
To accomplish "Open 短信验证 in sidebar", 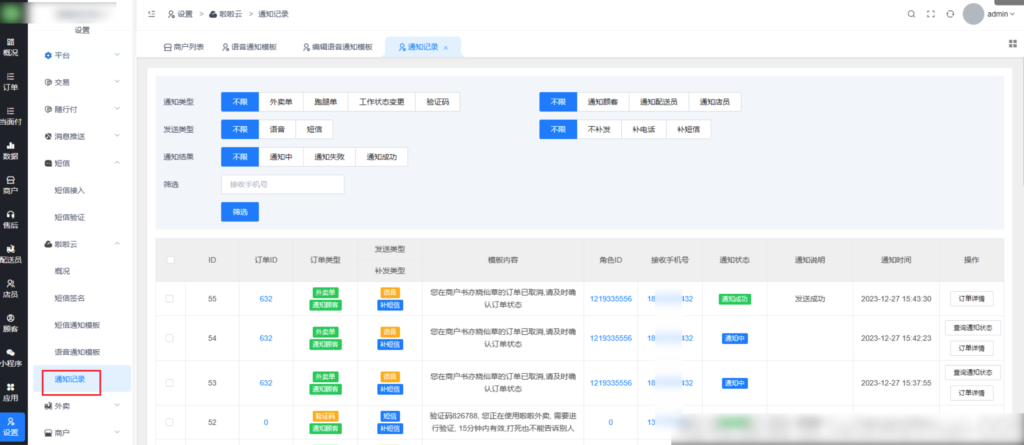I will [x=70, y=217].
